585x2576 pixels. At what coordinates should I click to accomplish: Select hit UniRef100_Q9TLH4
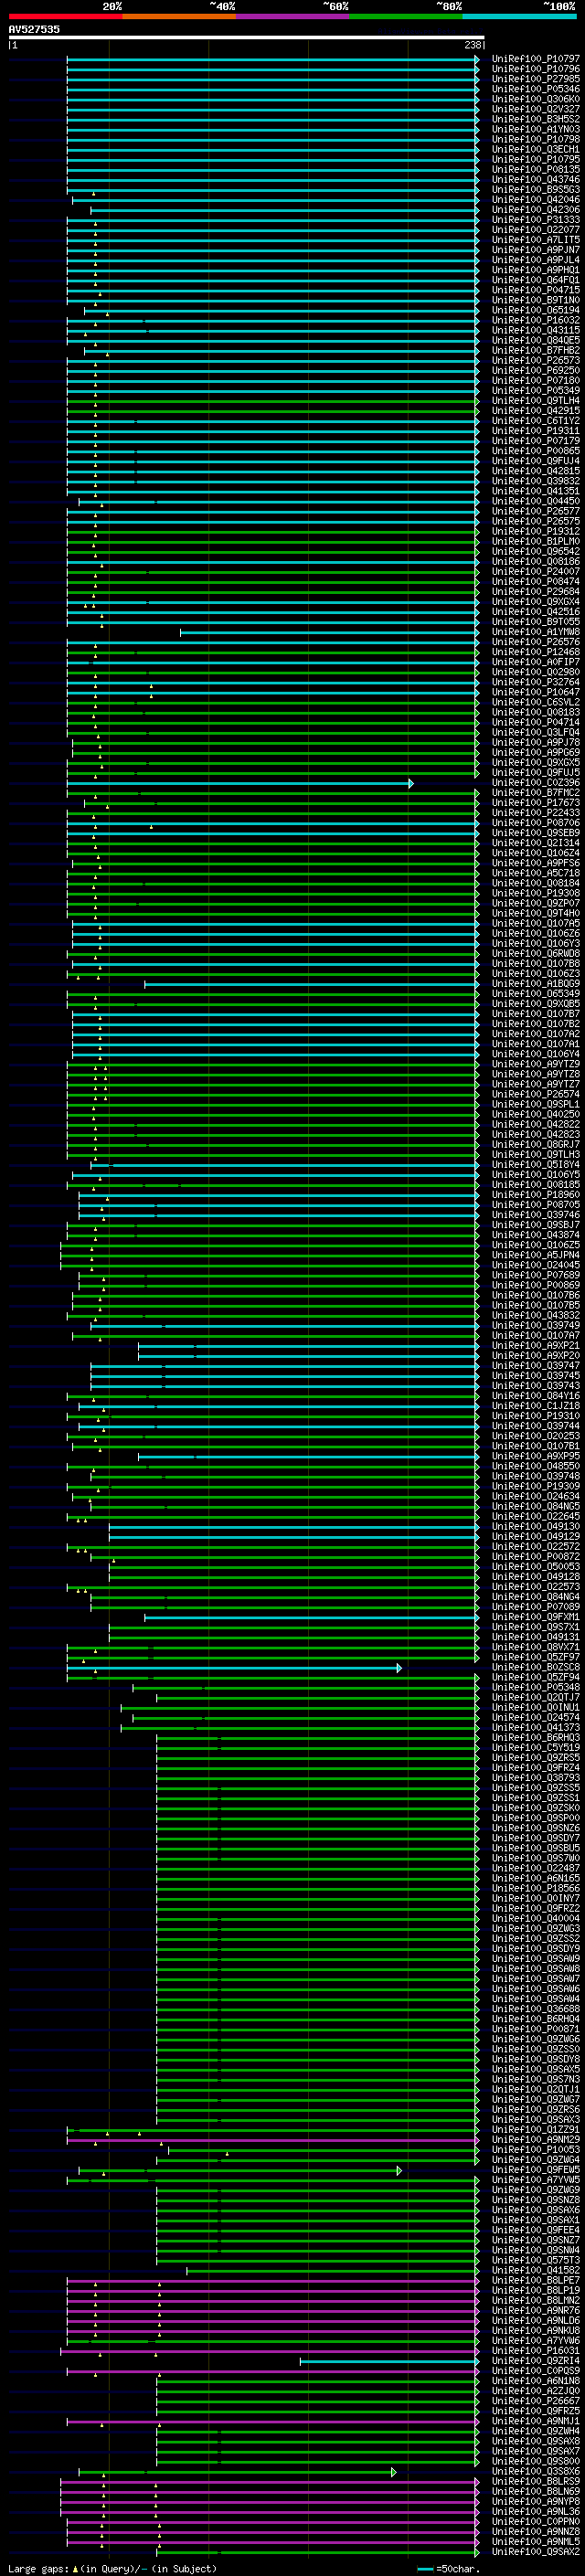(536, 401)
